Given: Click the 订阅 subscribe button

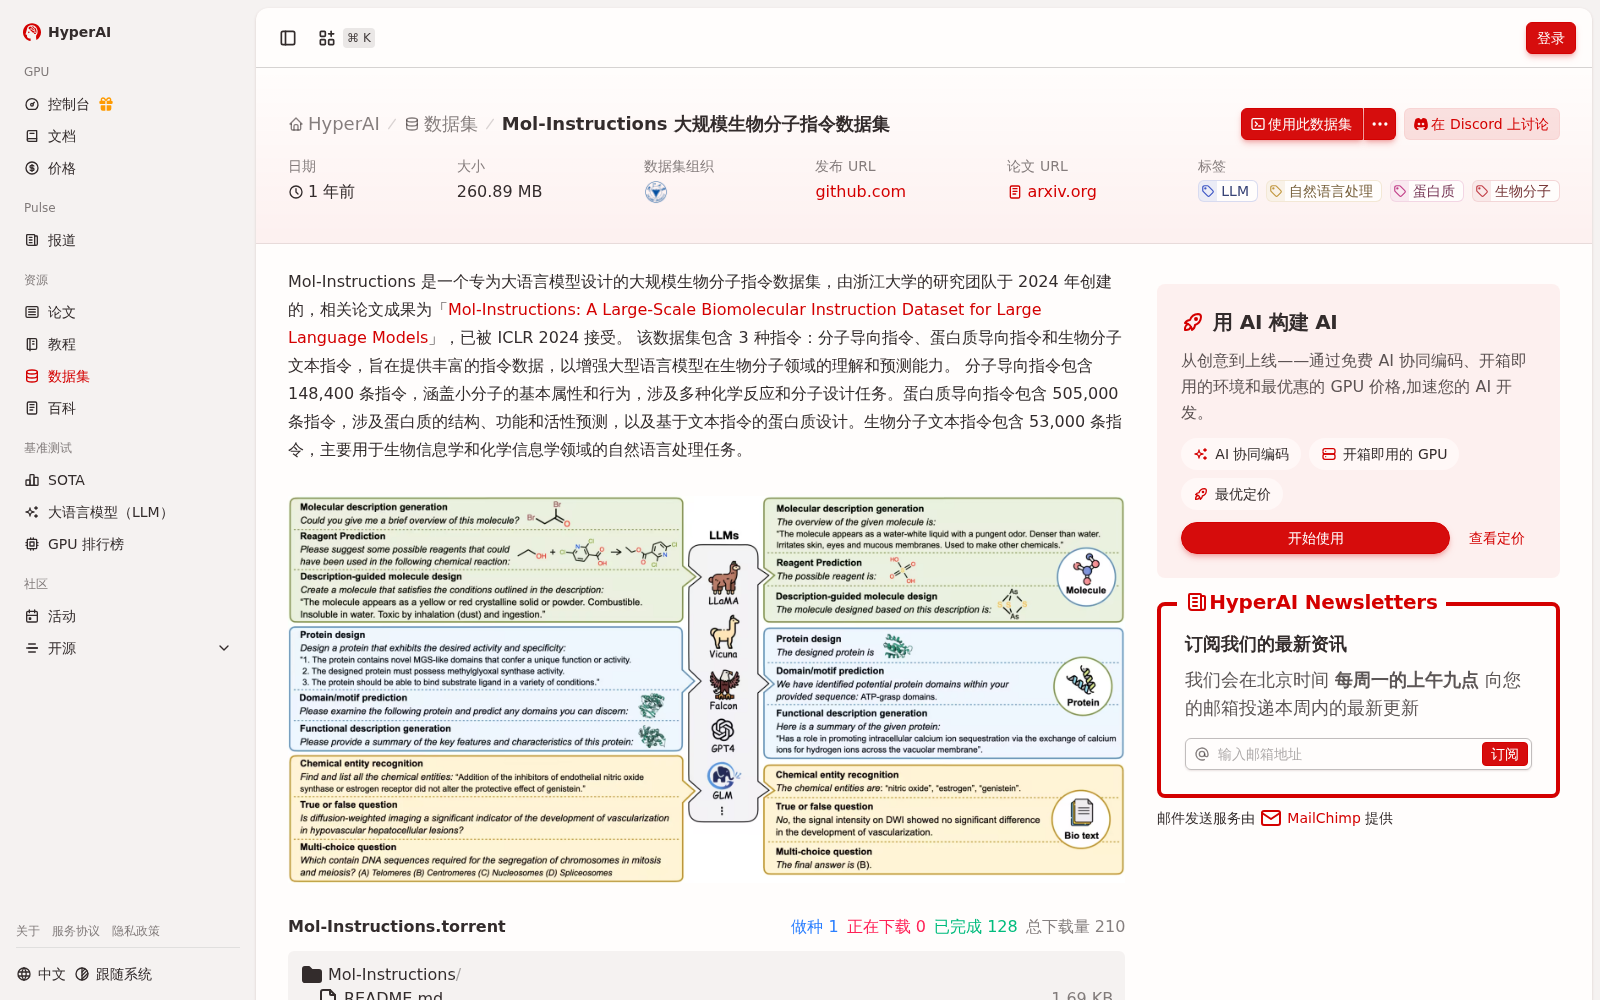Looking at the screenshot, I should click(x=1504, y=754).
